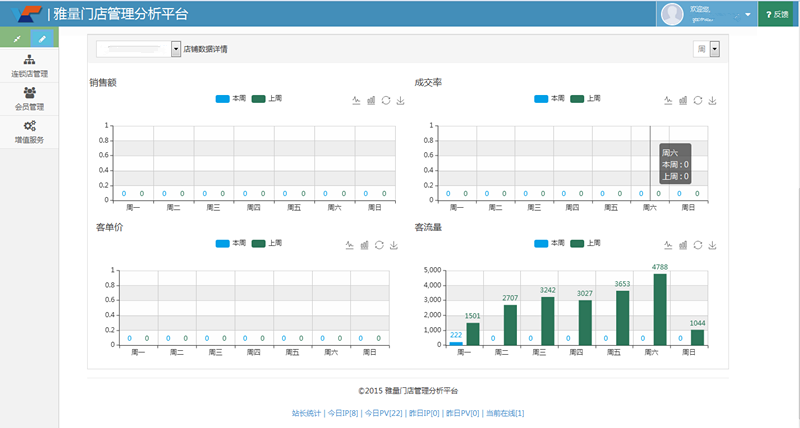The height and width of the screenshot is (428, 800).
Task: Download the 客流量 chart image
Action: tap(713, 244)
